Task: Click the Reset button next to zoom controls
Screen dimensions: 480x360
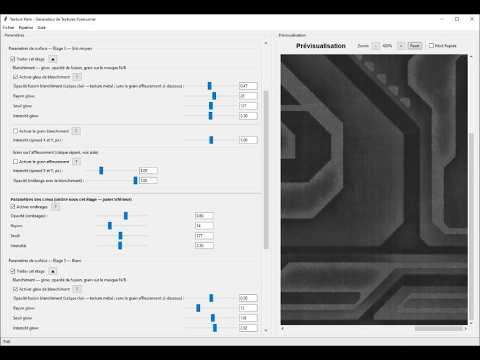Action: pyautogui.click(x=415, y=46)
